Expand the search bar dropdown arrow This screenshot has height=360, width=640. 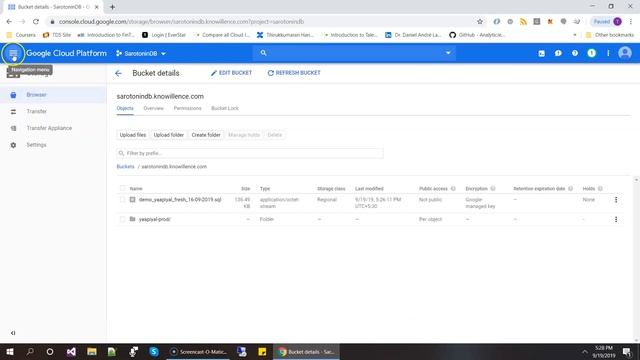tap(448, 53)
